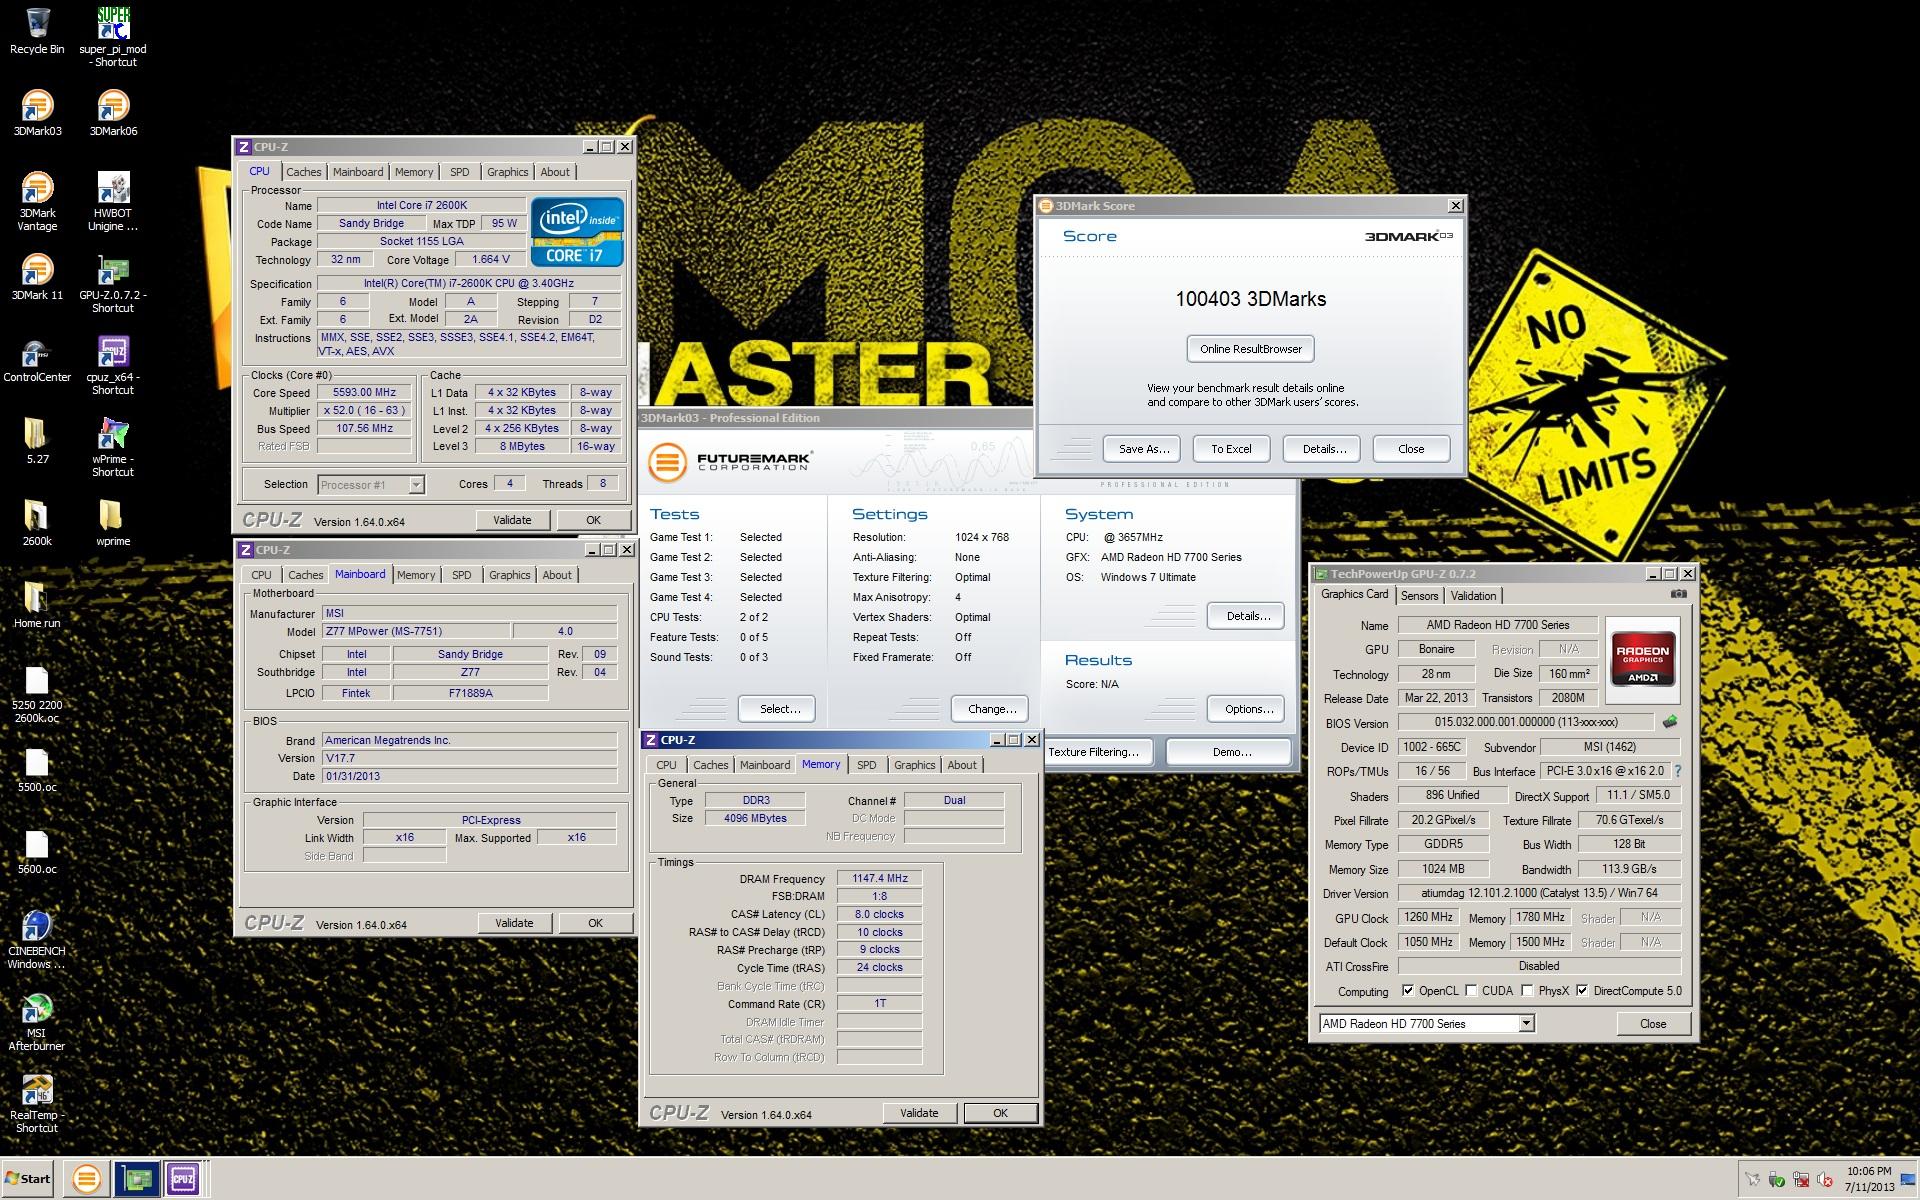Viewport: 1920px width, 1200px height.
Task: Click Demo button in 3DMark03
Action: pos(1231,752)
